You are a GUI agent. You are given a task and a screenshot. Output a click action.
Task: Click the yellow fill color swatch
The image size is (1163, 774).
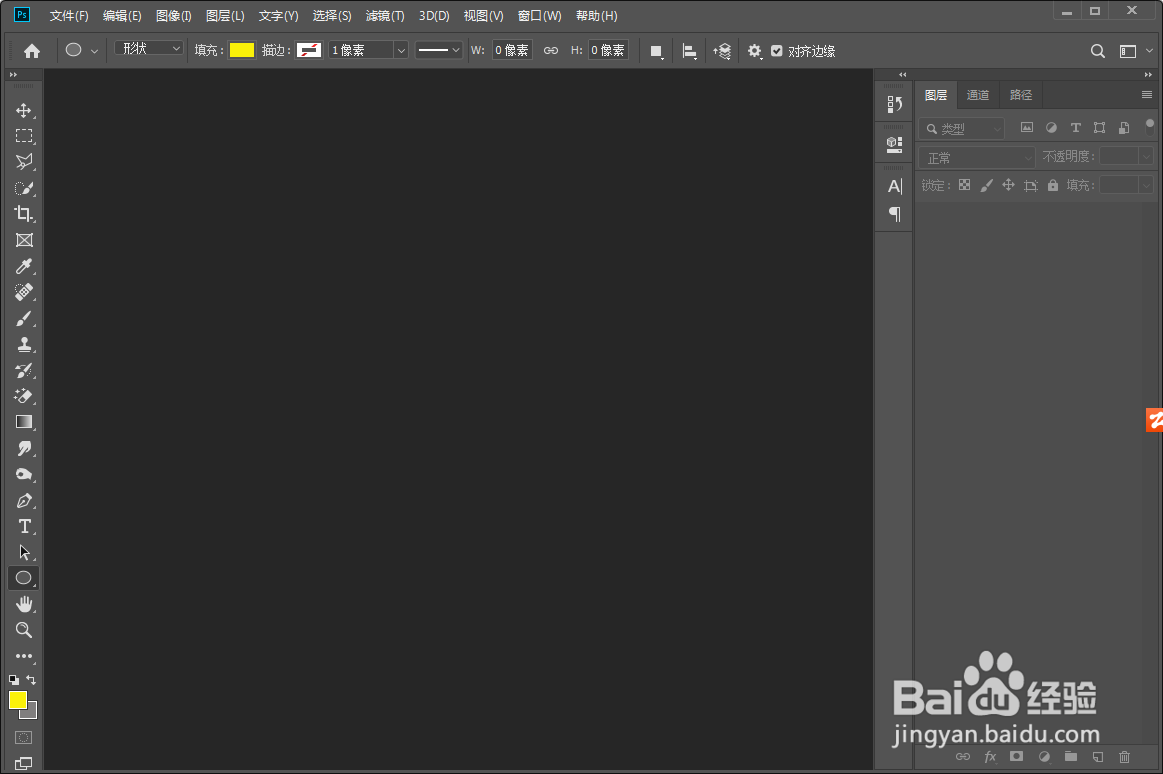click(242, 50)
